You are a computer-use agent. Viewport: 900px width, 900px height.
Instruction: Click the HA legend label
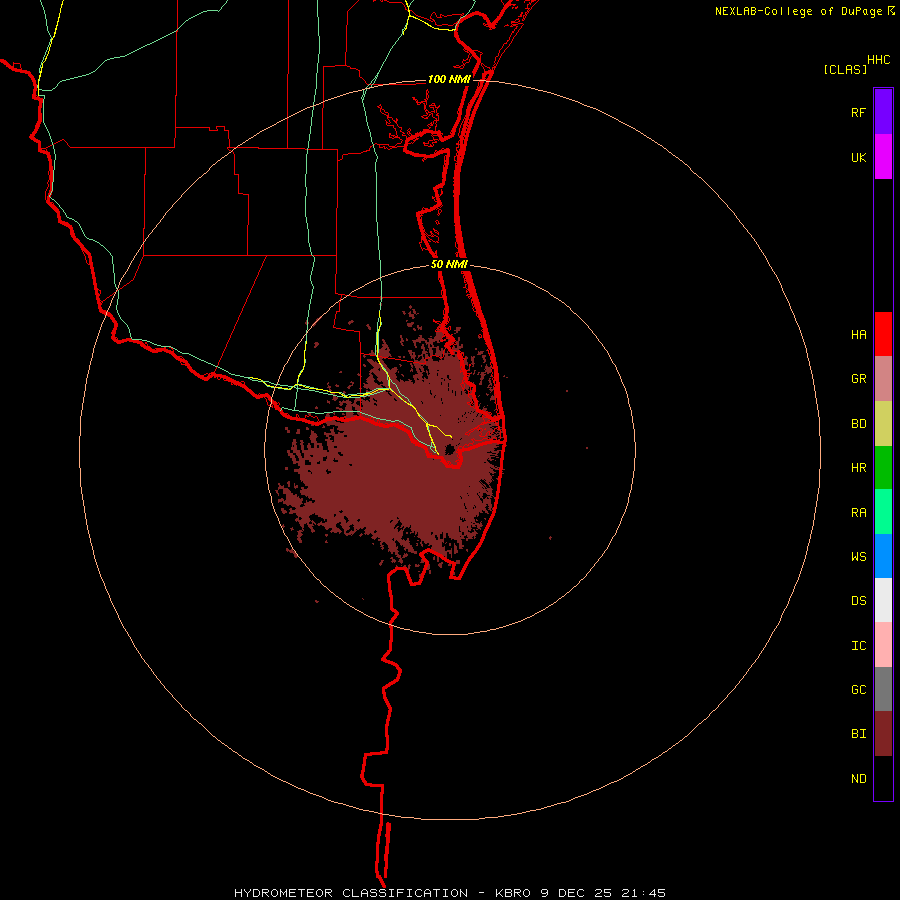858,335
